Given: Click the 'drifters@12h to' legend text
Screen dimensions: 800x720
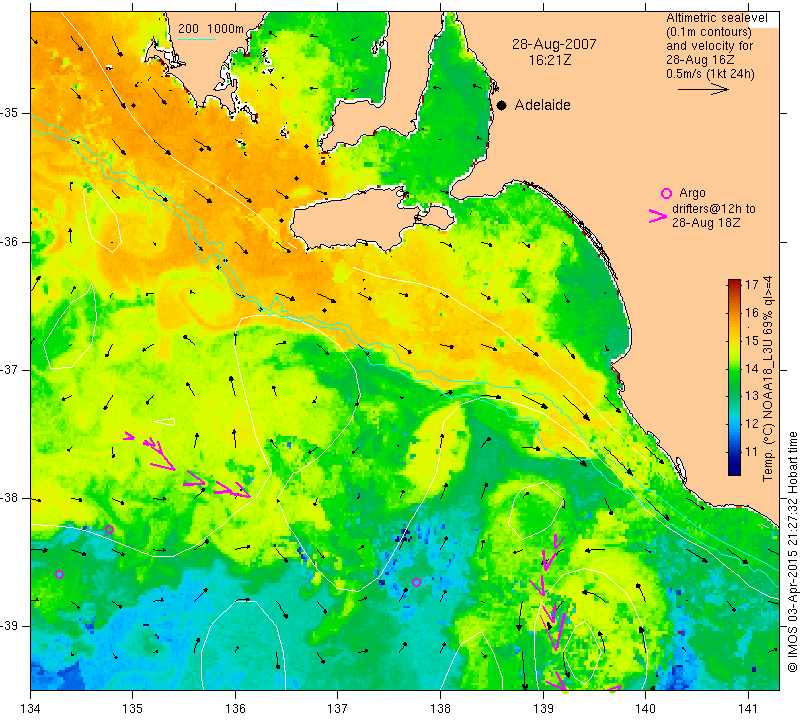Looking at the screenshot, I should point(714,209).
